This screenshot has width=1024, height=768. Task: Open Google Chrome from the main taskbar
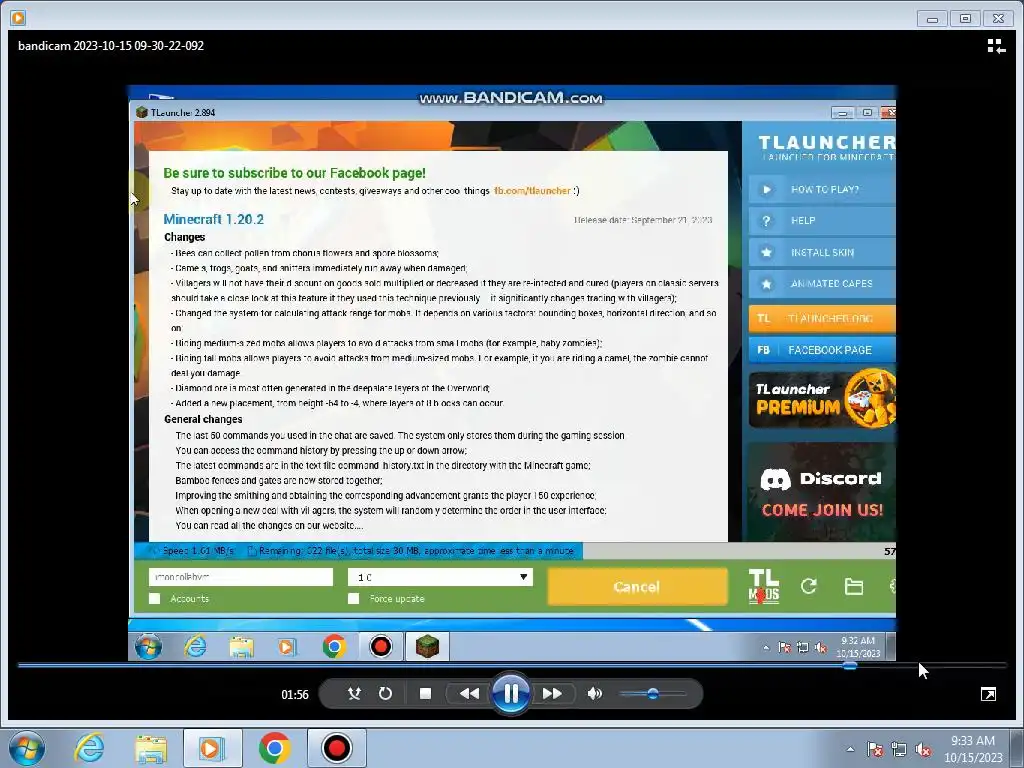pyautogui.click(x=274, y=748)
